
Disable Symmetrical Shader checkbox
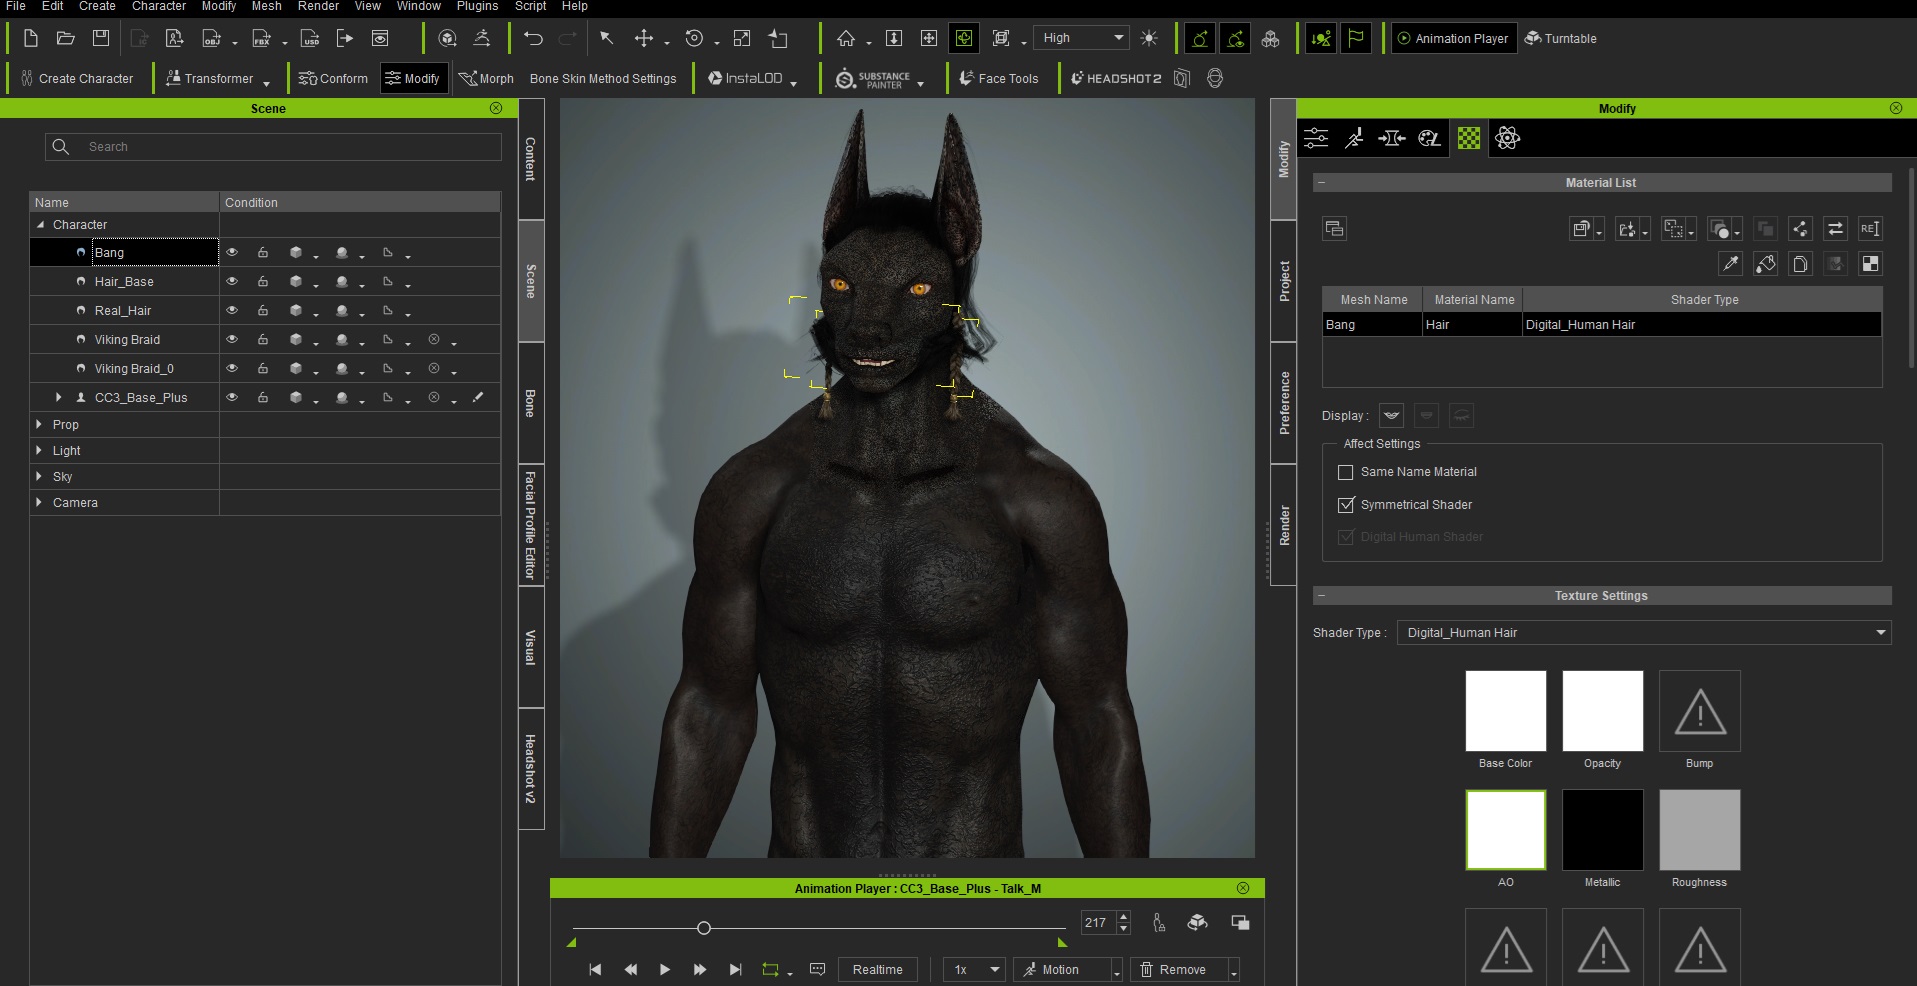1346,505
